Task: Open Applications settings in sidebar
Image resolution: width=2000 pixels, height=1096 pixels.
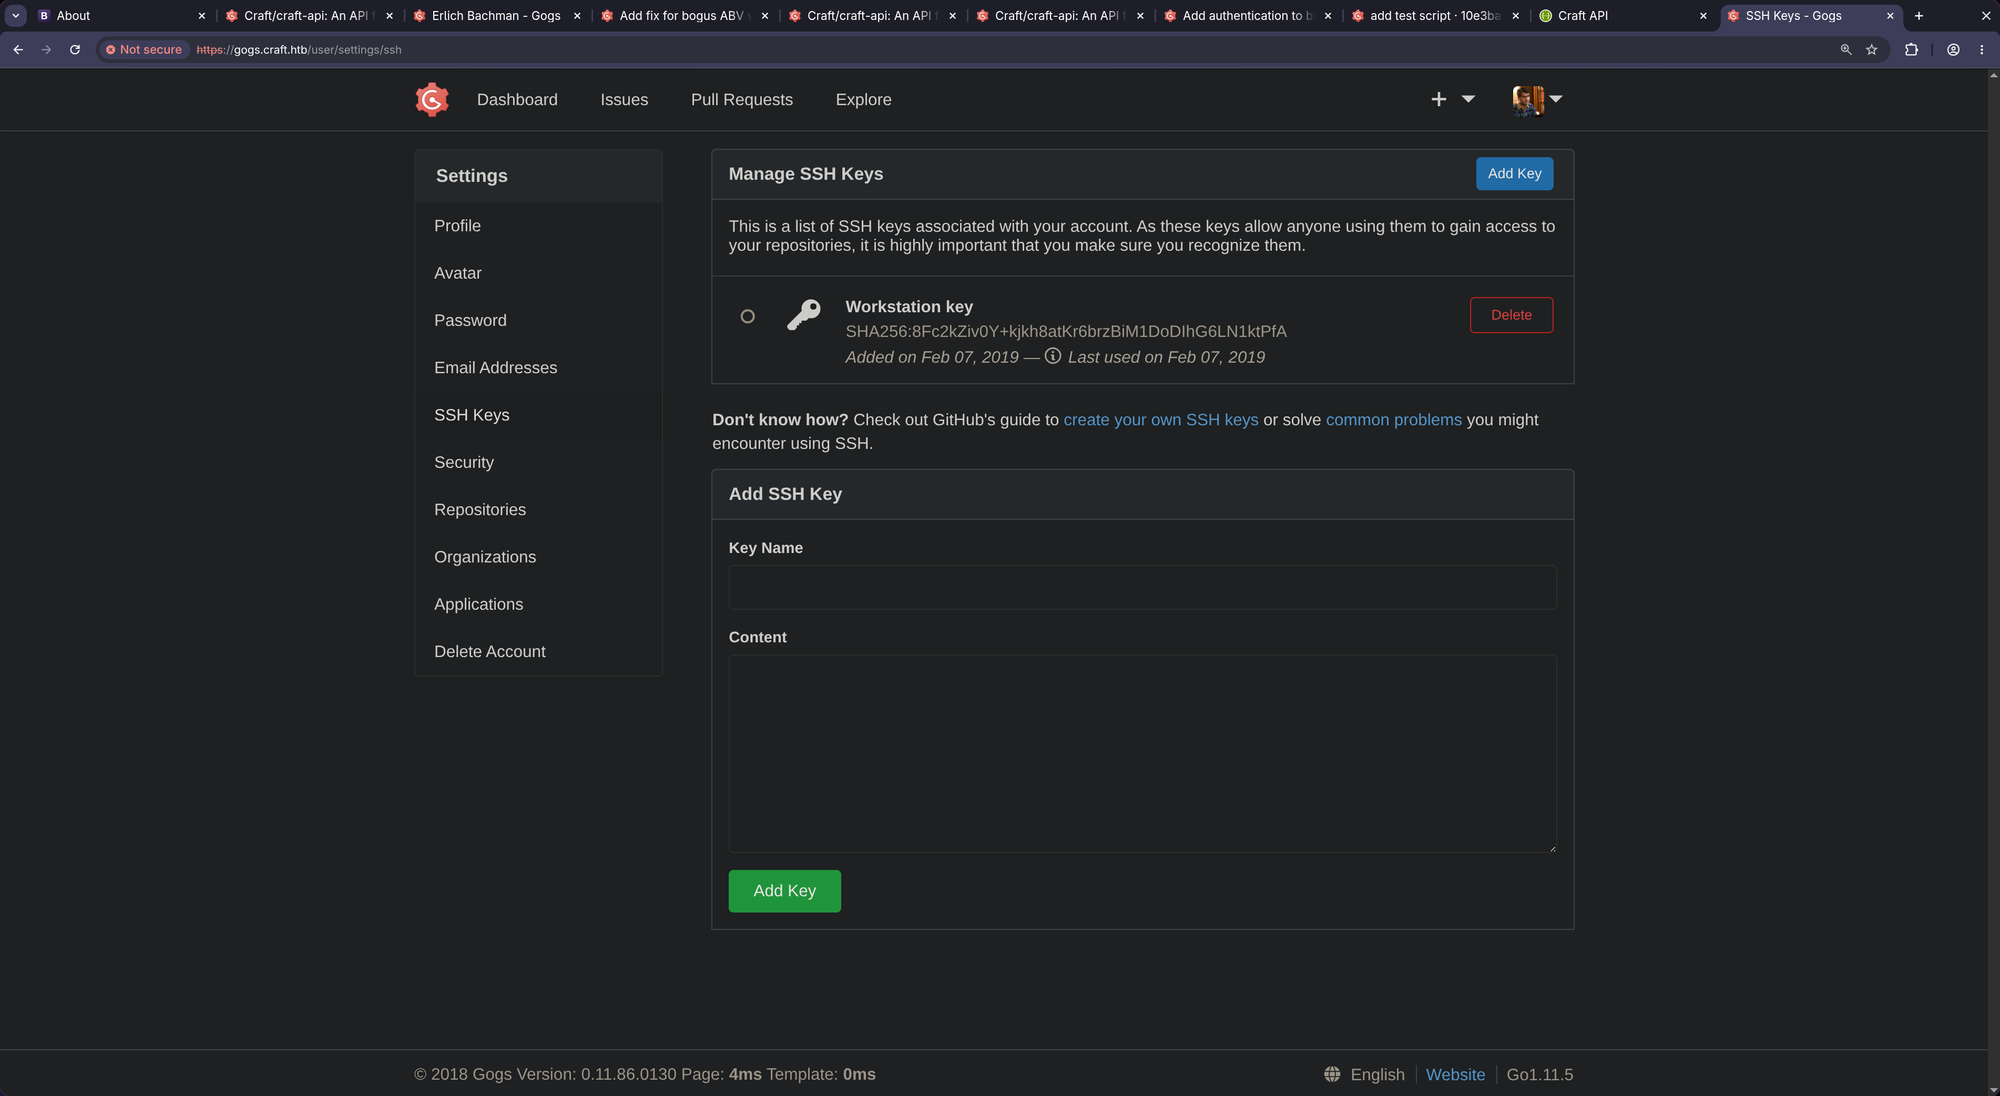Action: (538, 604)
